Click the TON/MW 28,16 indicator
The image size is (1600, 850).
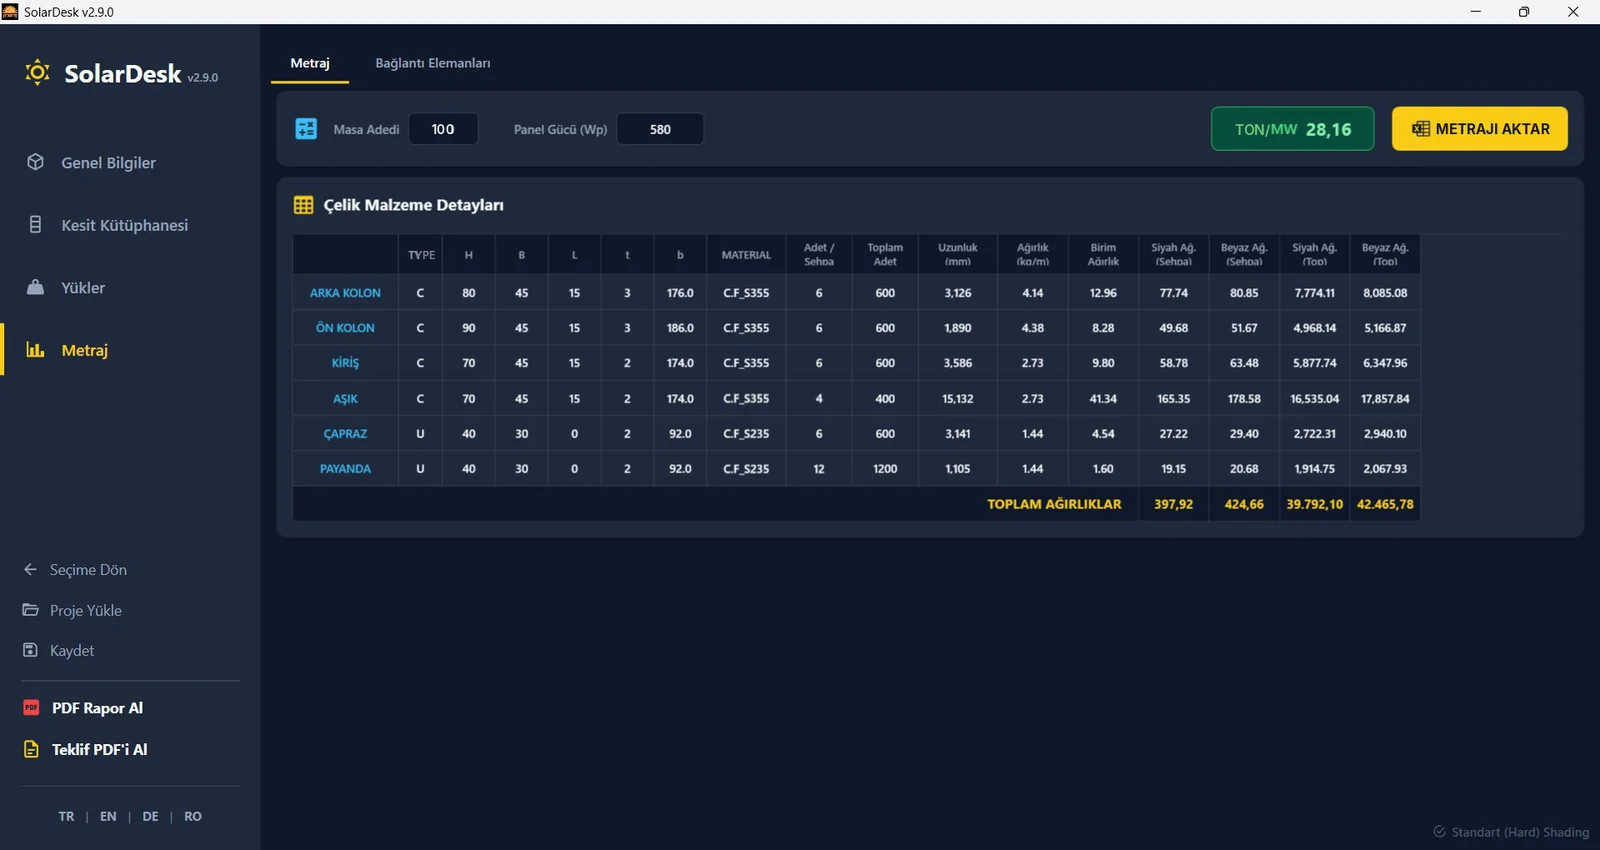coord(1292,129)
